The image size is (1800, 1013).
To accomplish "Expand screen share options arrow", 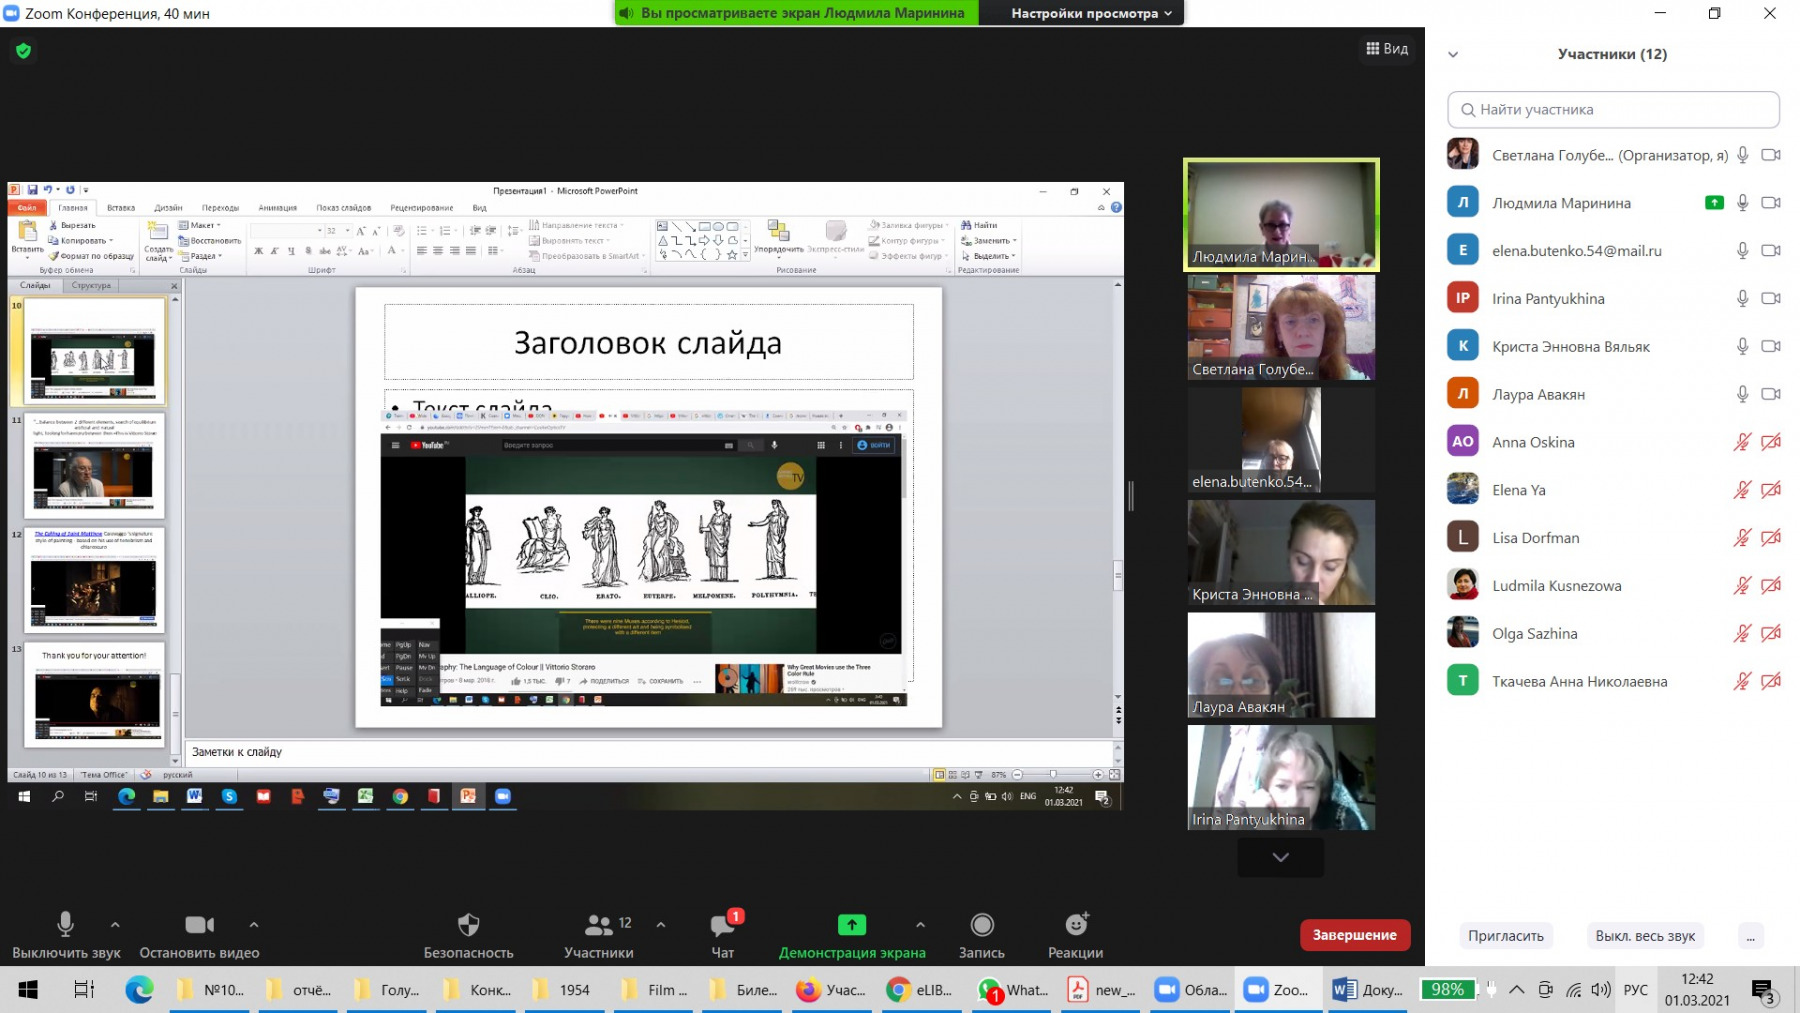I will click(920, 925).
